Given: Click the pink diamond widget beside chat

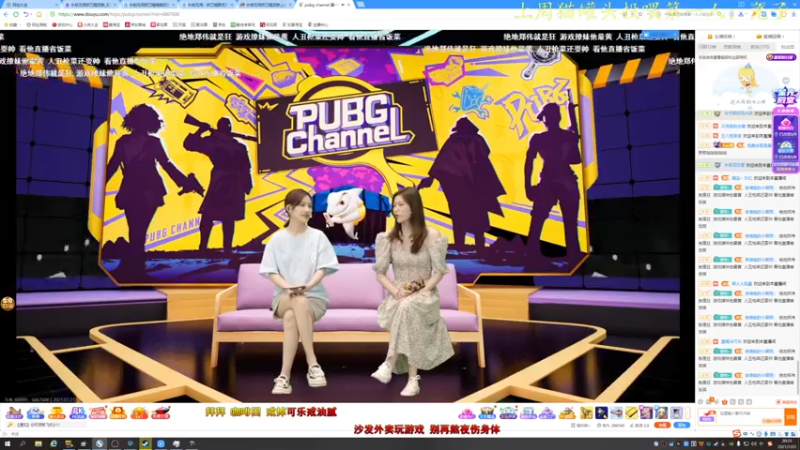Looking at the screenshot, I should coord(786,126).
